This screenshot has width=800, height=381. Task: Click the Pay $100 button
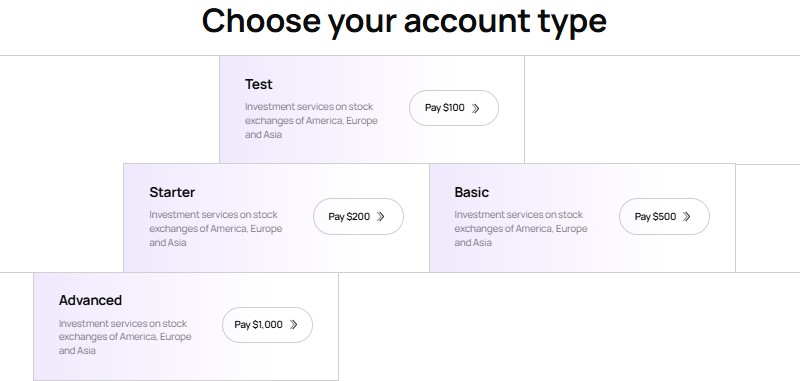454,108
